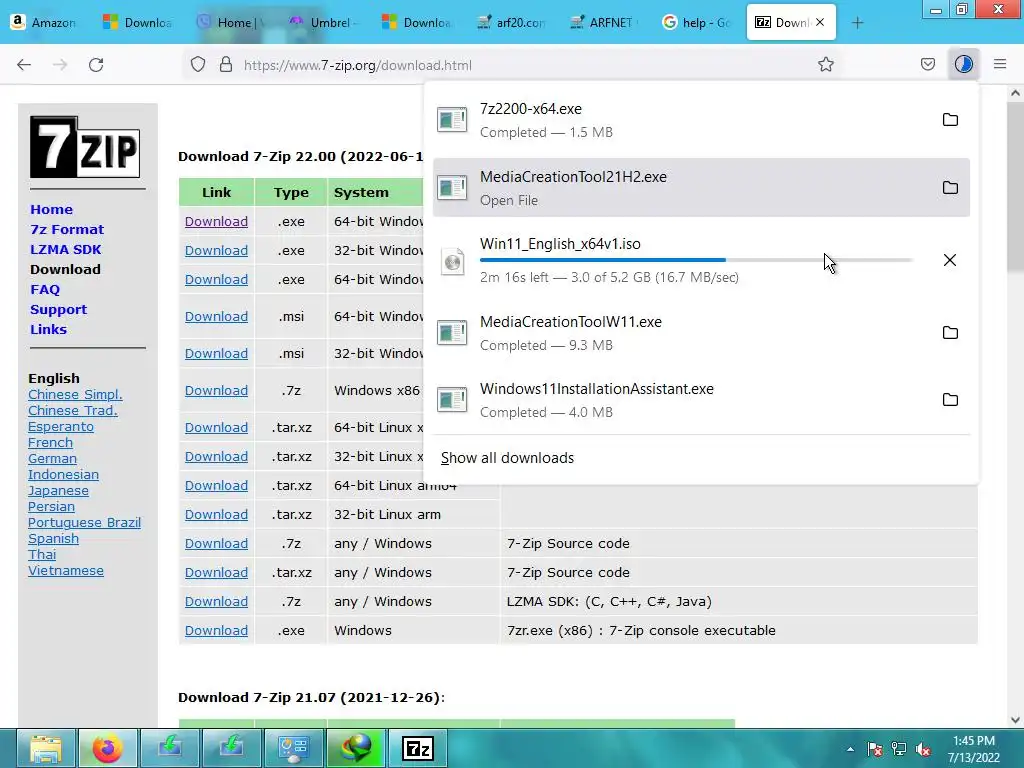The width and height of the screenshot is (1024, 768).
Task: Click Show all downloads
Action: (507, 458)
